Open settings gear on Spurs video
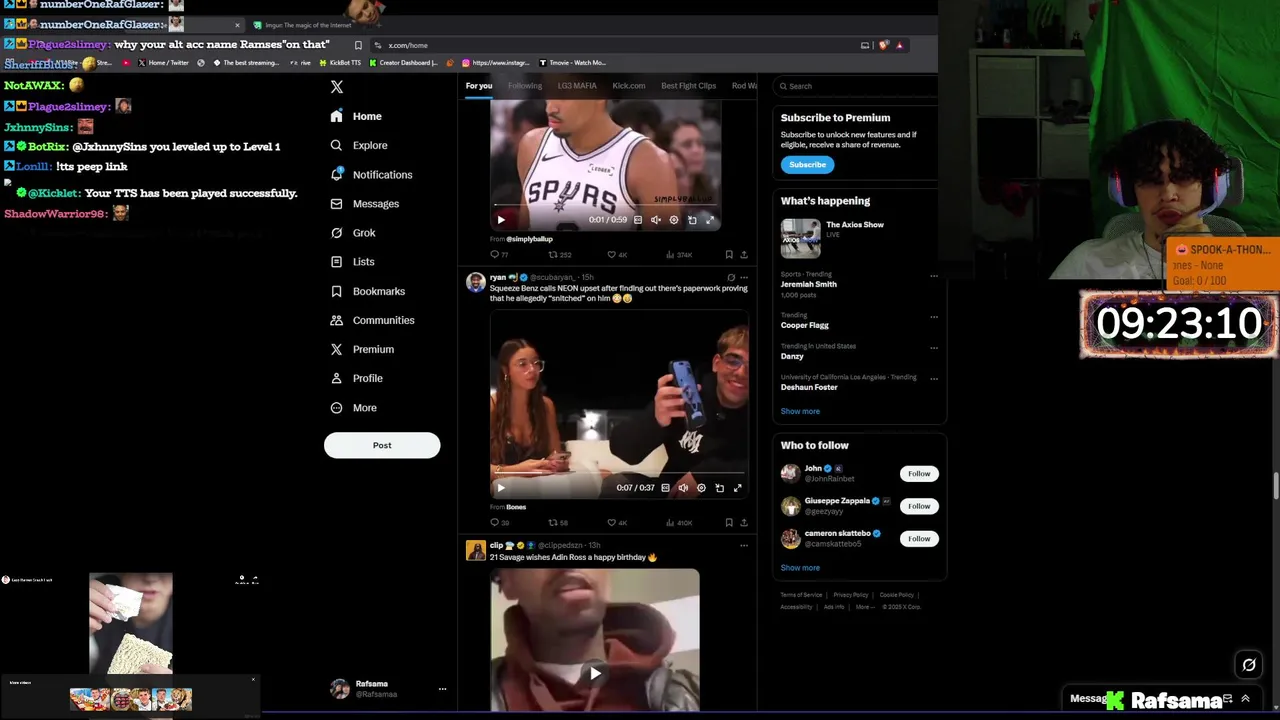Image resolution: width=1280 pixels, height=720 pixels. (674, 220)
